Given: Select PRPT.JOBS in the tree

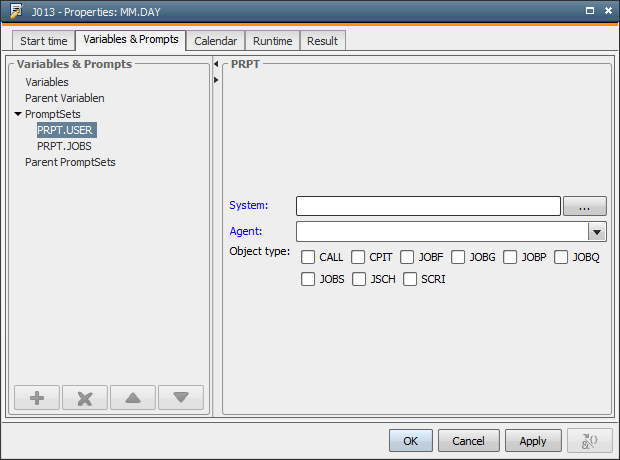Looking at the screenshot, I should tap(64, 146).
